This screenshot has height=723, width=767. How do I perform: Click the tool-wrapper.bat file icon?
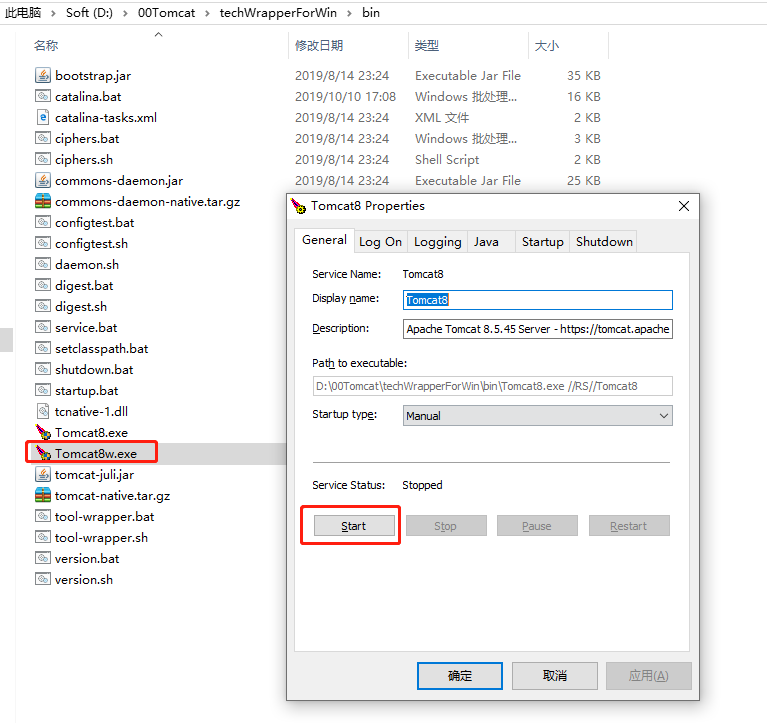point(43,517)
